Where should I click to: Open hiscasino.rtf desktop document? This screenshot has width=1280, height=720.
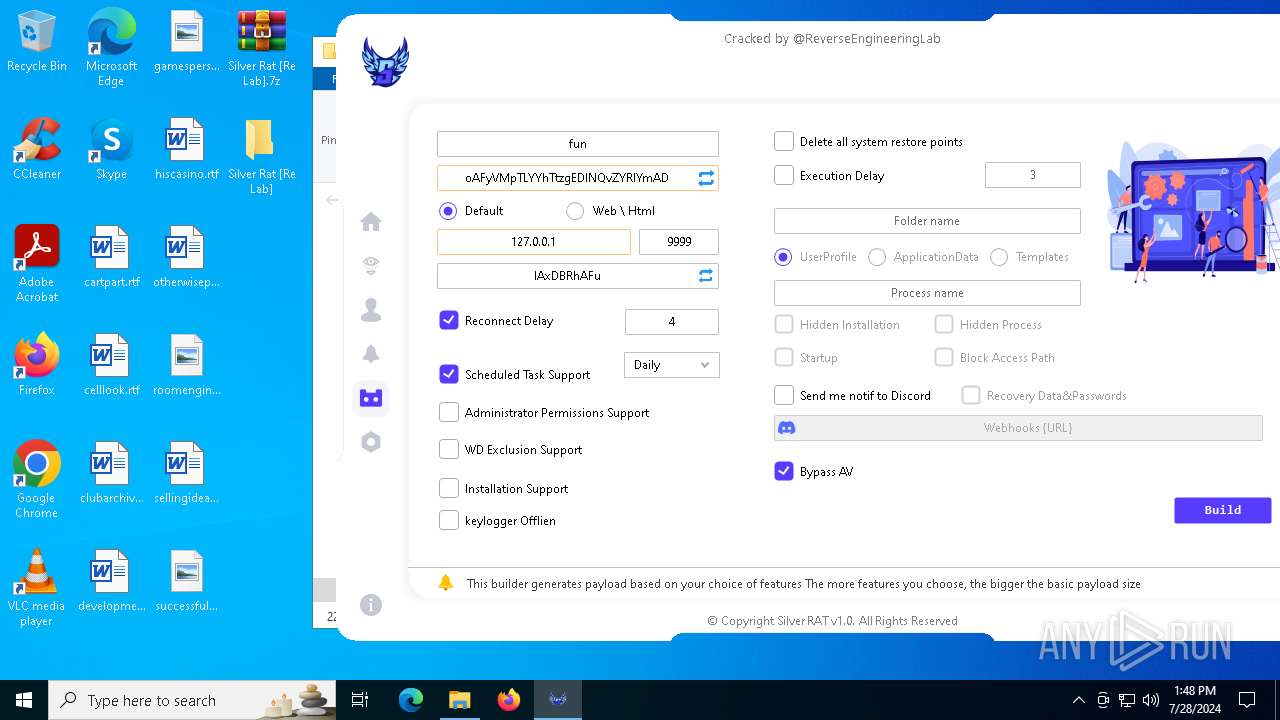tap(186, 149)
